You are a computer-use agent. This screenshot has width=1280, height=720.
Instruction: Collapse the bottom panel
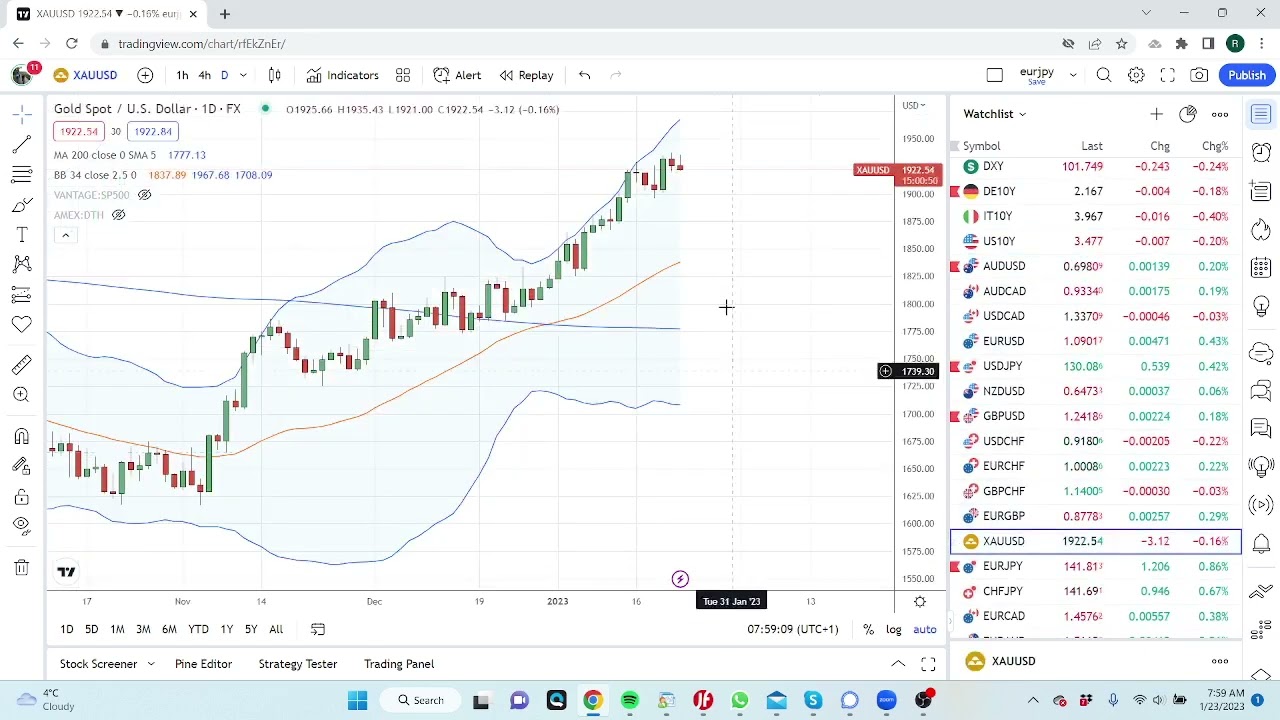click(x=898, y=664)
